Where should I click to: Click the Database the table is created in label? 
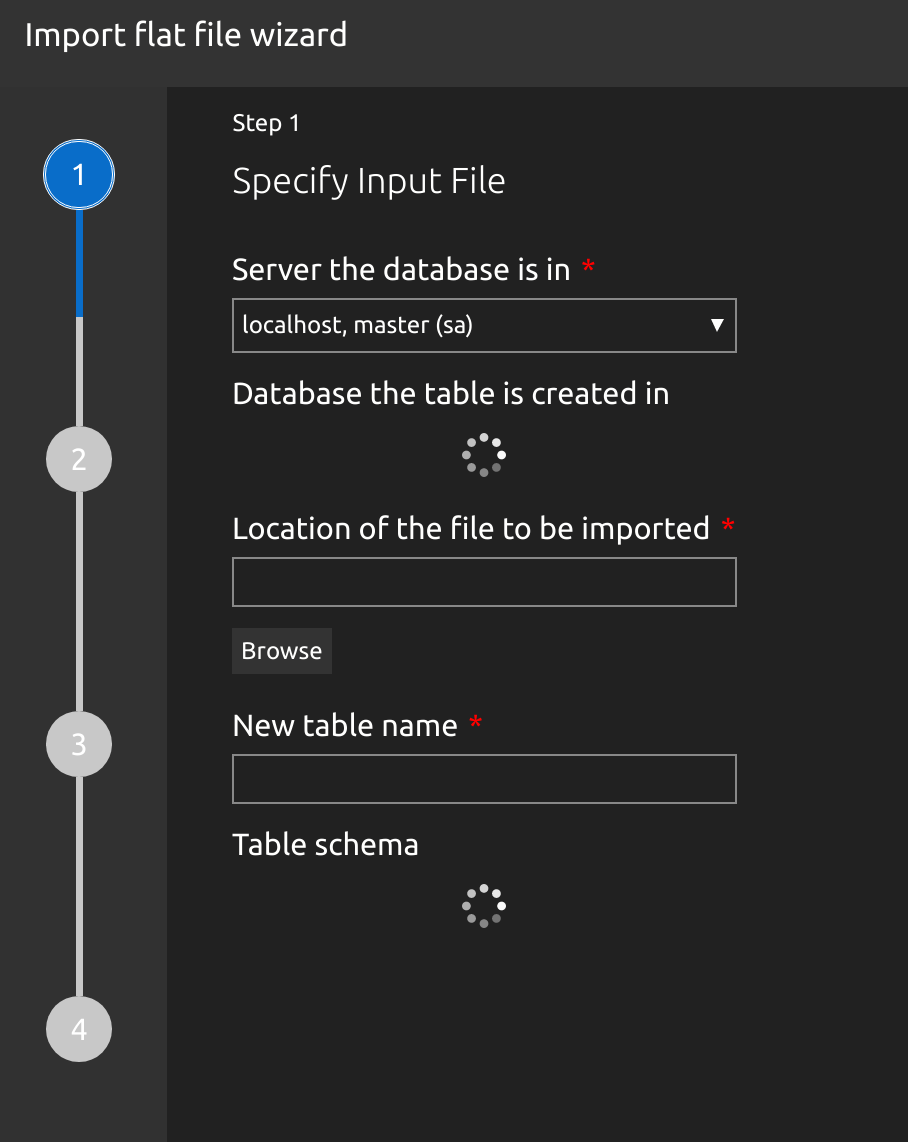pos(451,393)
